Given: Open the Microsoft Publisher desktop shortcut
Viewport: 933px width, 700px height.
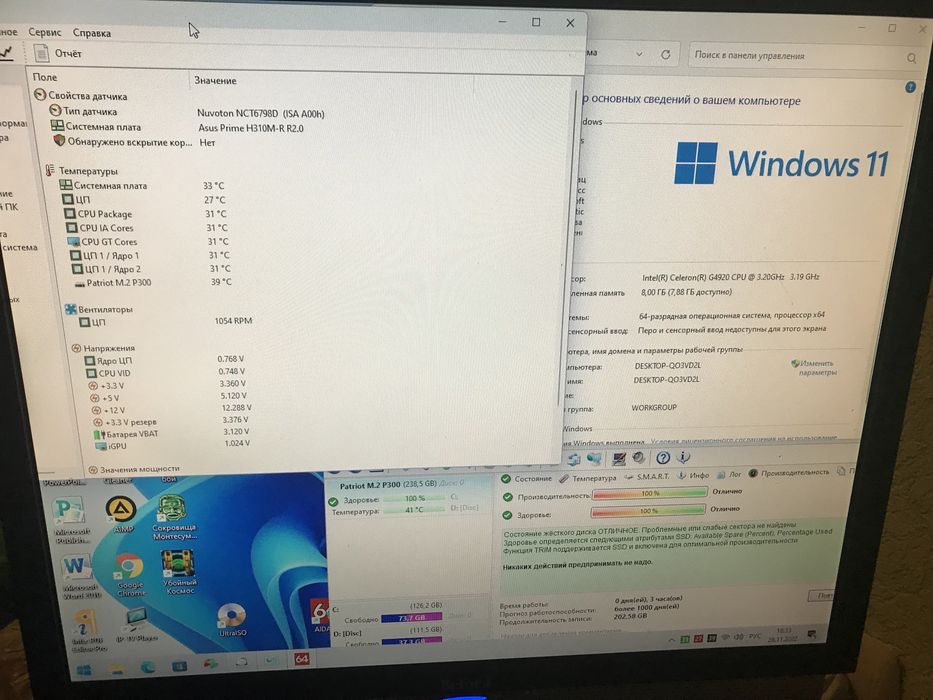Looking at the screenshot, I should tap(70, 519).
